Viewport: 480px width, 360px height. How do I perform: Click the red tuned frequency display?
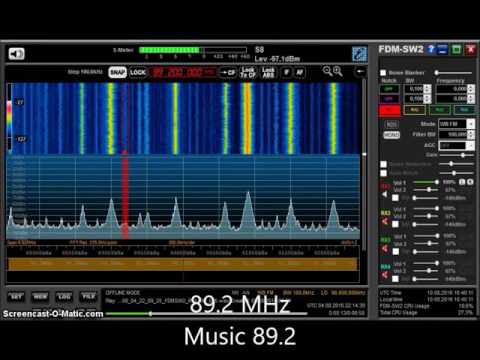tap(183, 72)
